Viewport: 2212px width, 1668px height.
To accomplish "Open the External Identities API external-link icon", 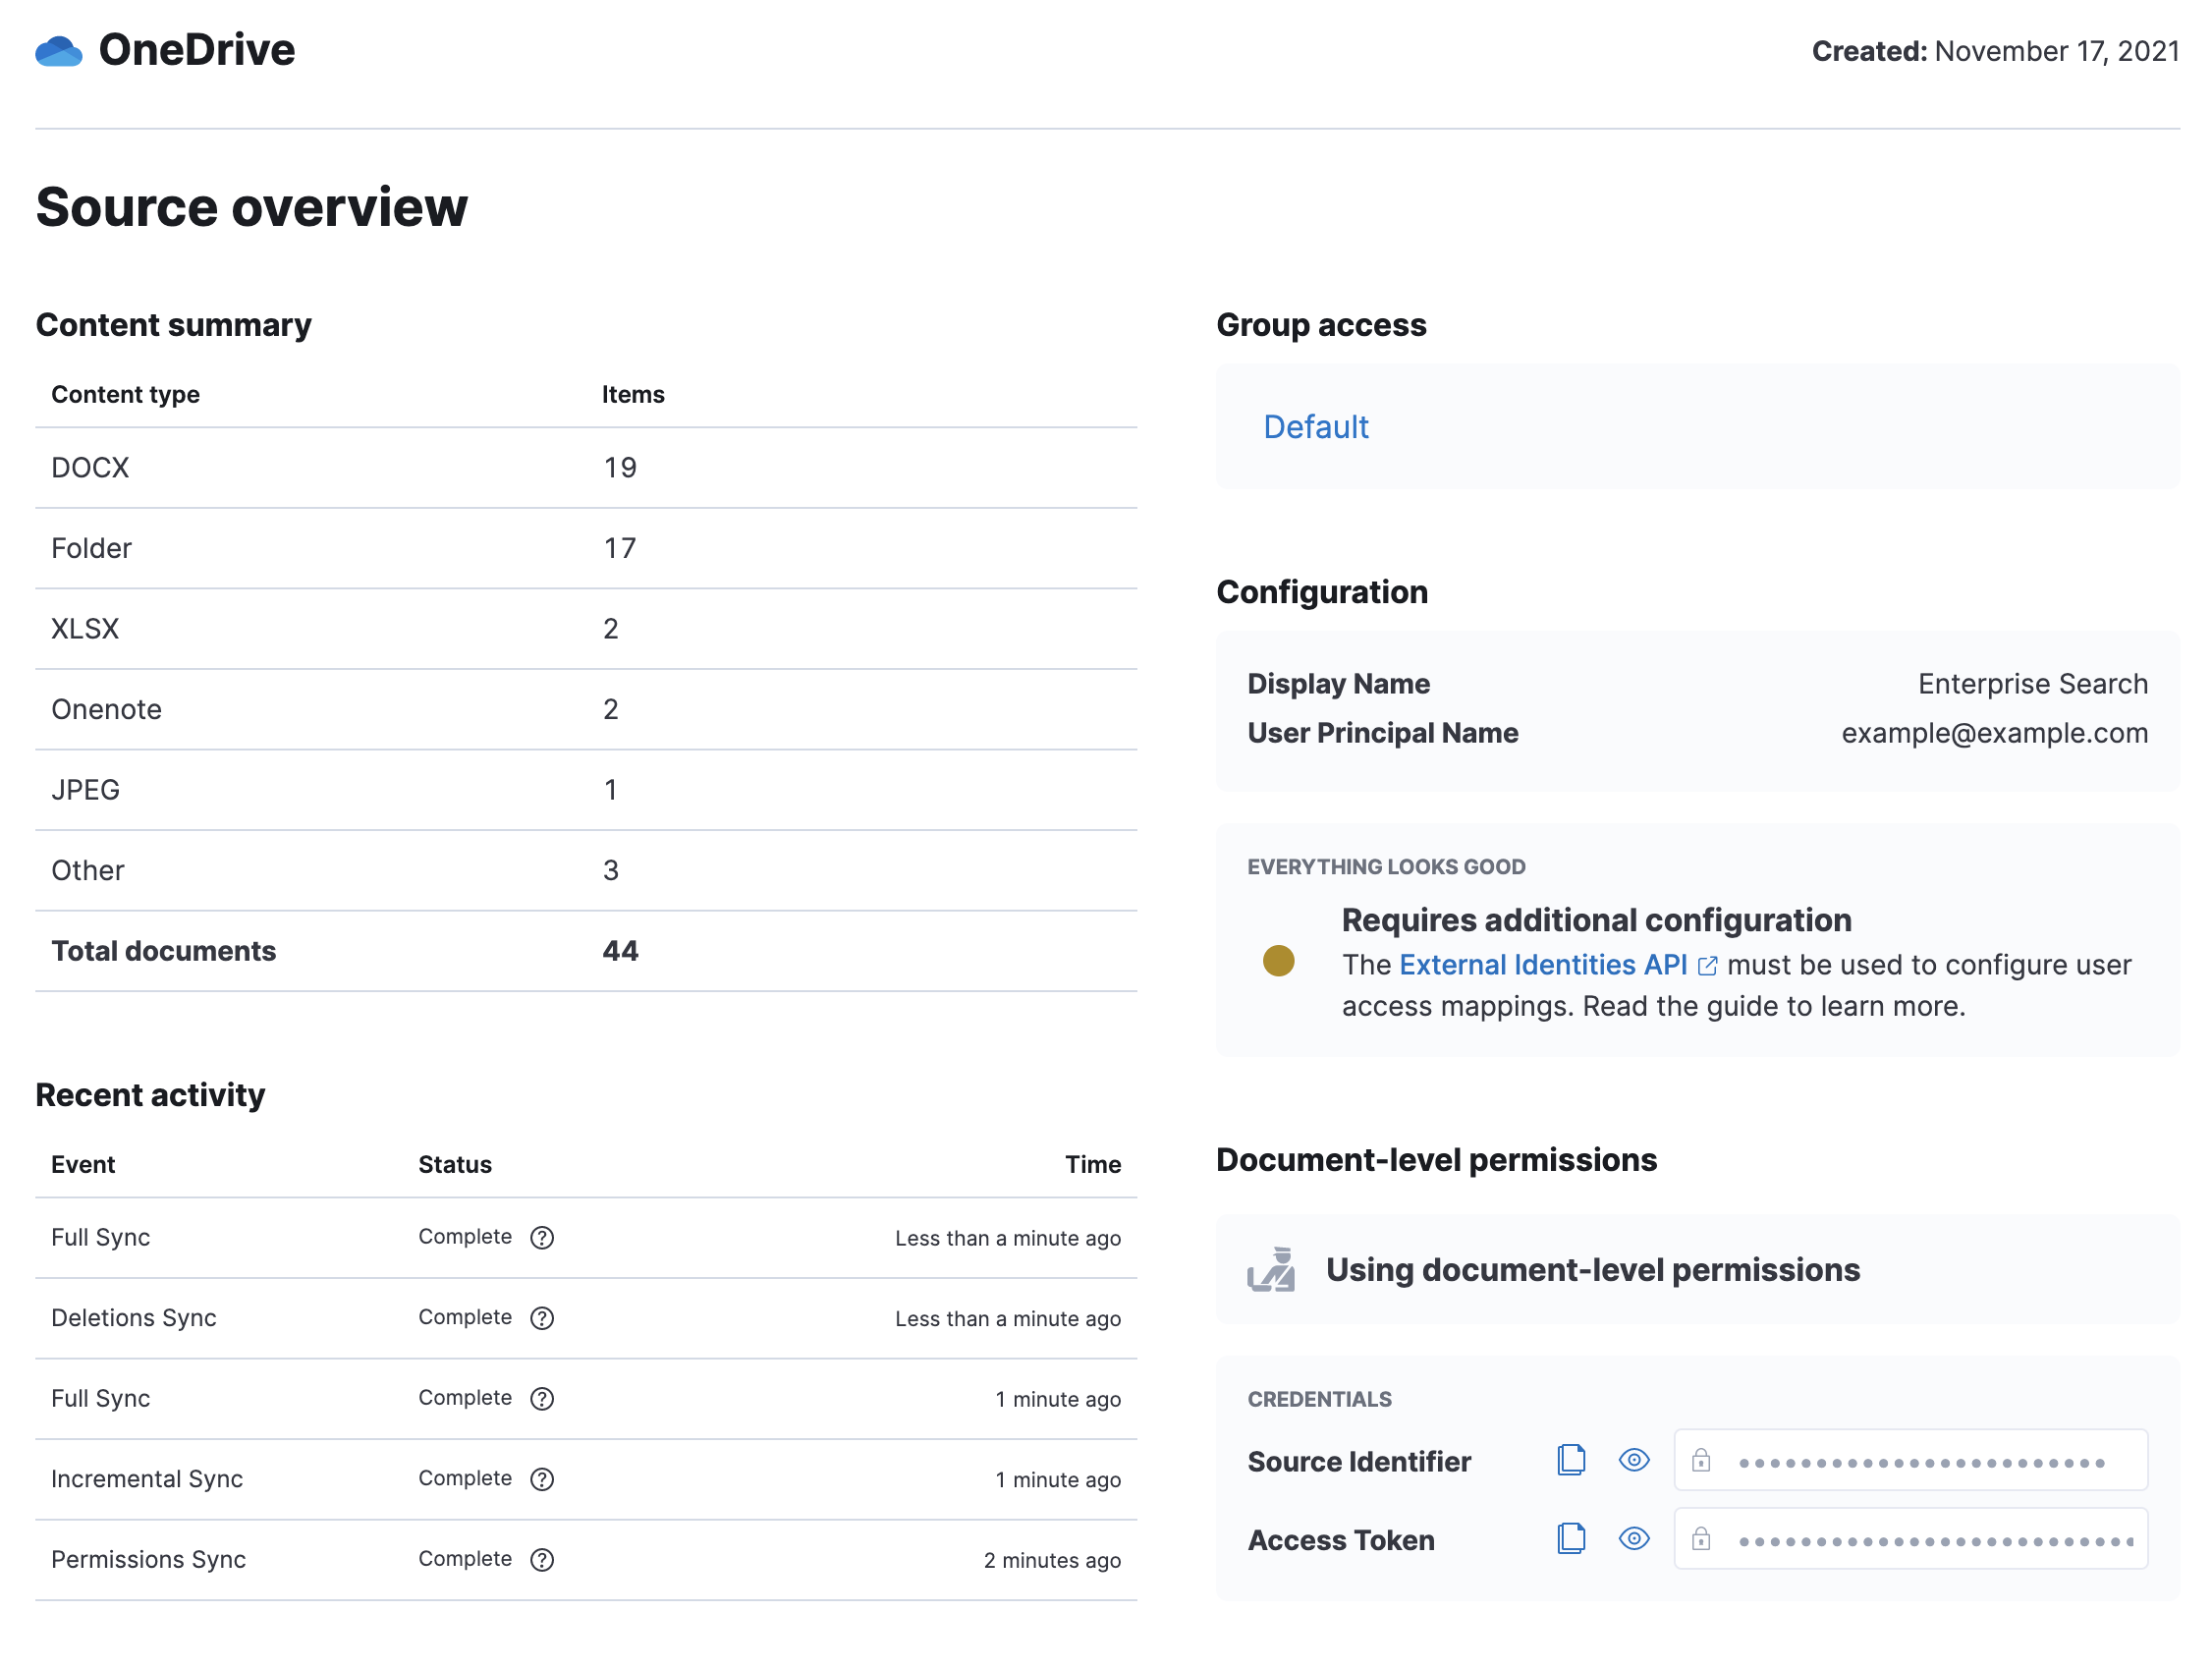I will click(1708, 965).
